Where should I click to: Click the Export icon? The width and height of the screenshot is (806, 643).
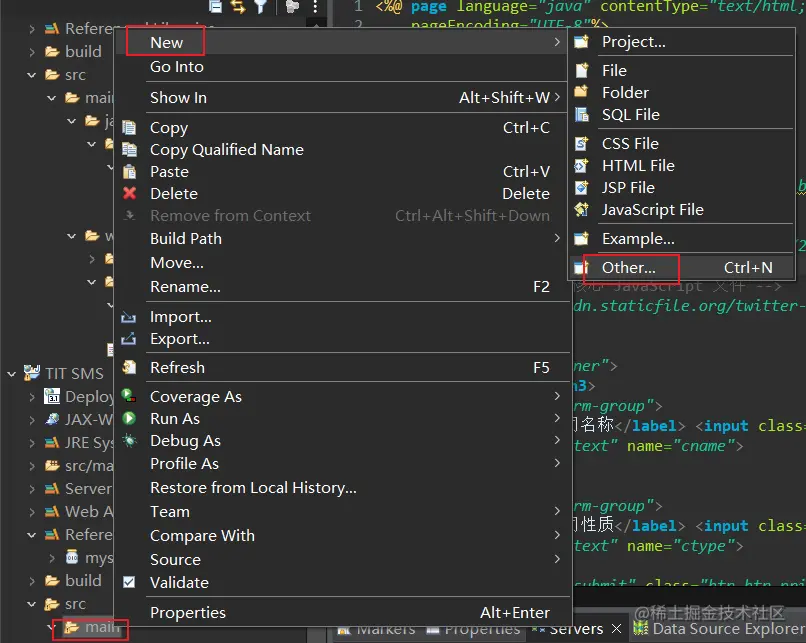pos(129,339)
